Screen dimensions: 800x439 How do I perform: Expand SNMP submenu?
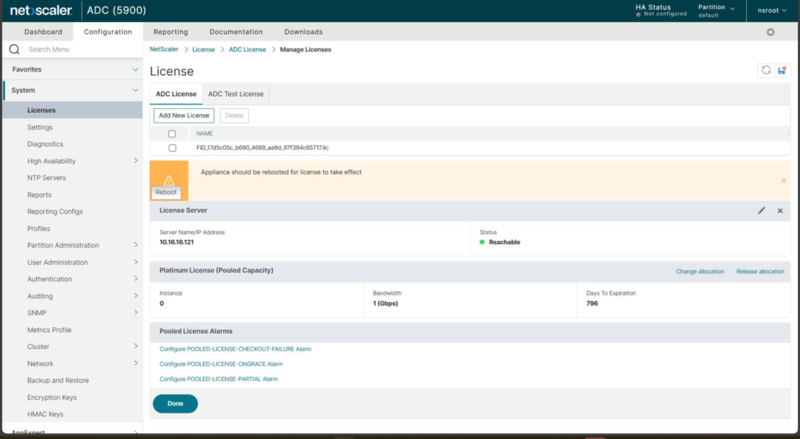click(136, 312)
